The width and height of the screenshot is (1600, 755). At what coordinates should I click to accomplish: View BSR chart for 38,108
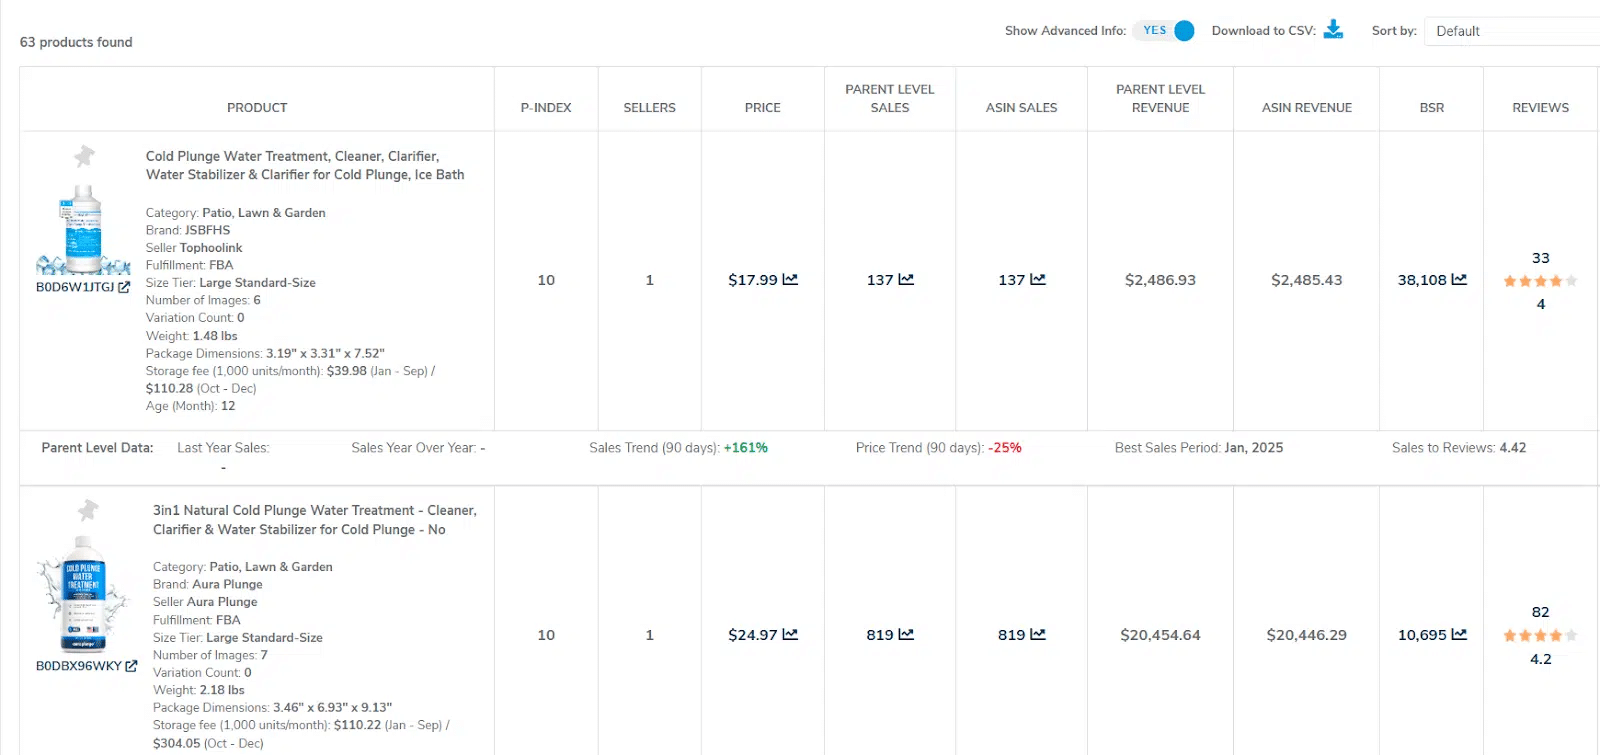[x=1459, y=280]
